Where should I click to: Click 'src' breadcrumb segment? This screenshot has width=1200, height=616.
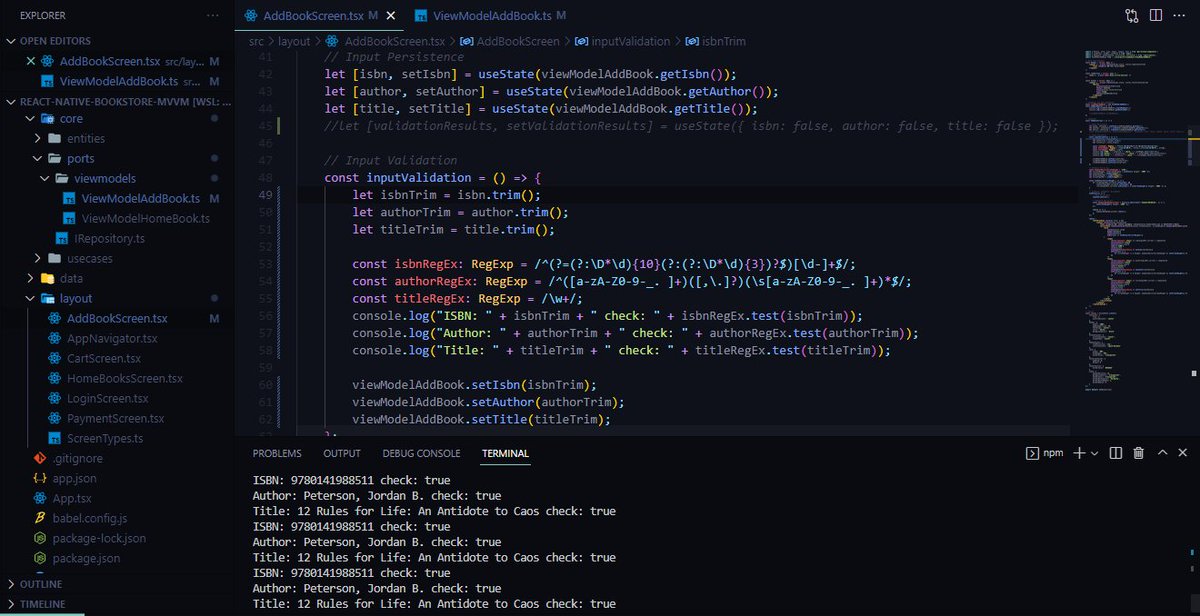click(x=257, y=41)
